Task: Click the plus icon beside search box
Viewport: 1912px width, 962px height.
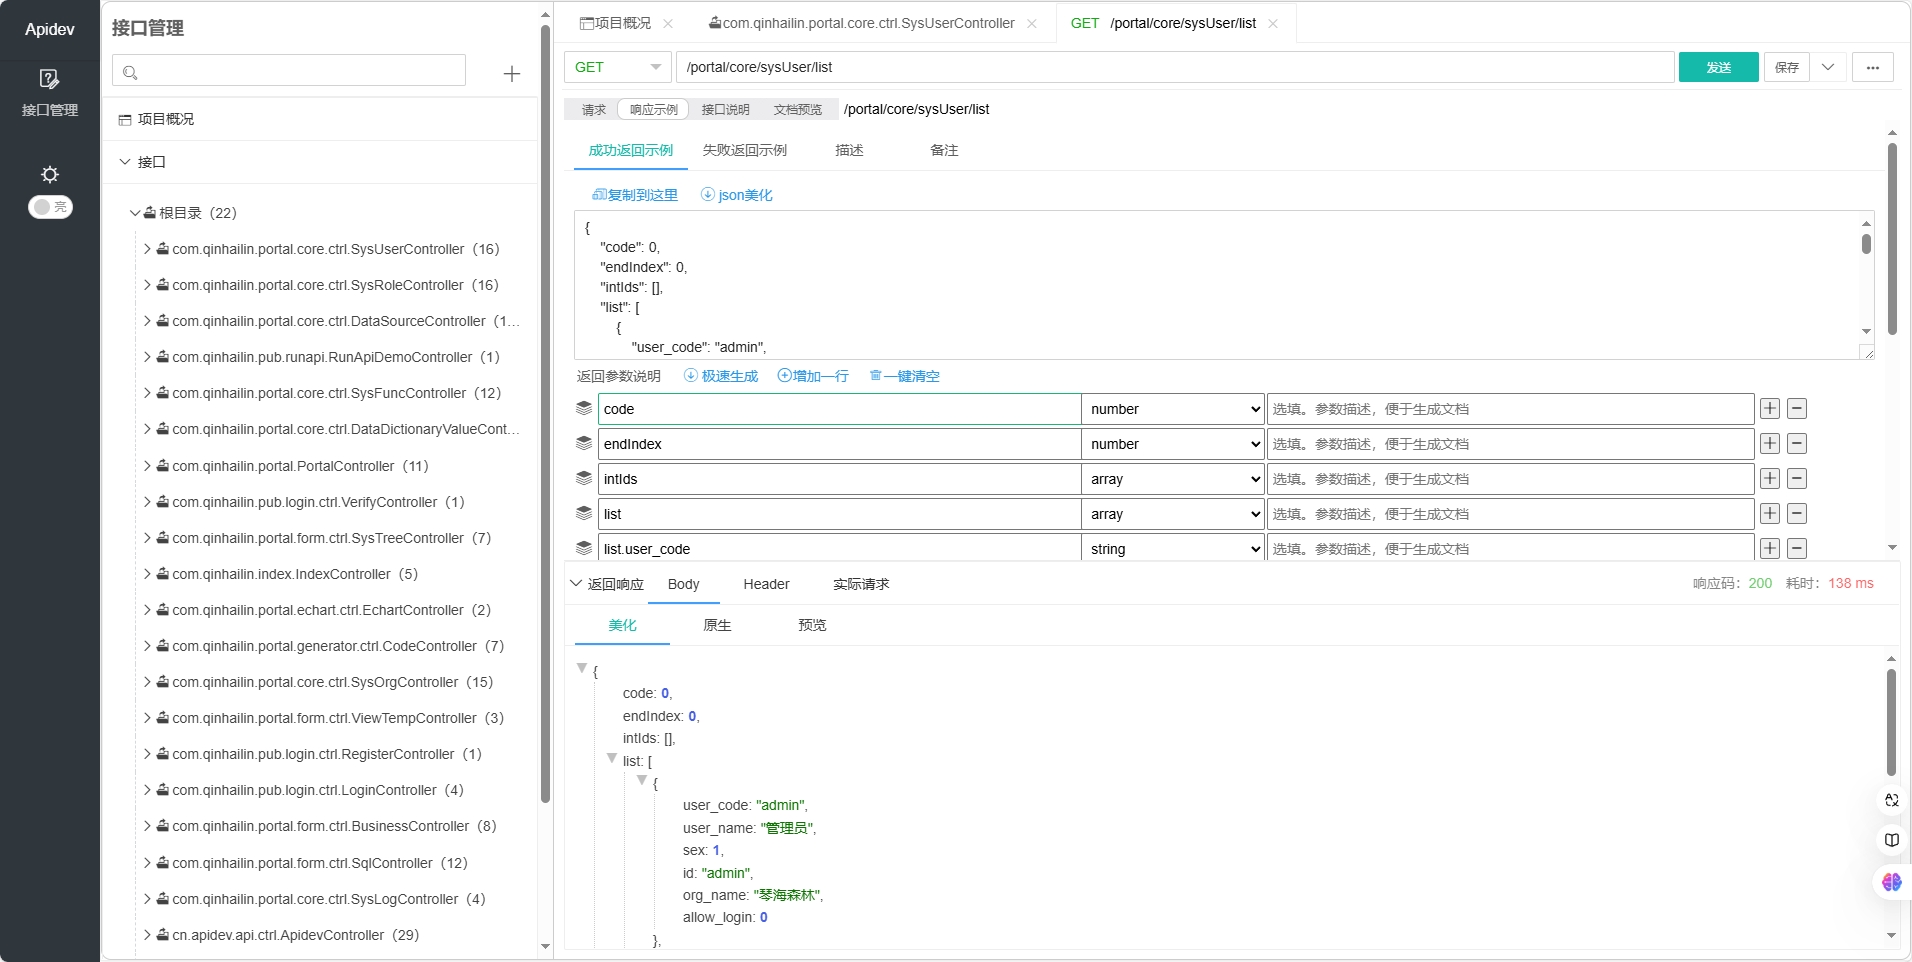Action: click(x=511, y=74)
